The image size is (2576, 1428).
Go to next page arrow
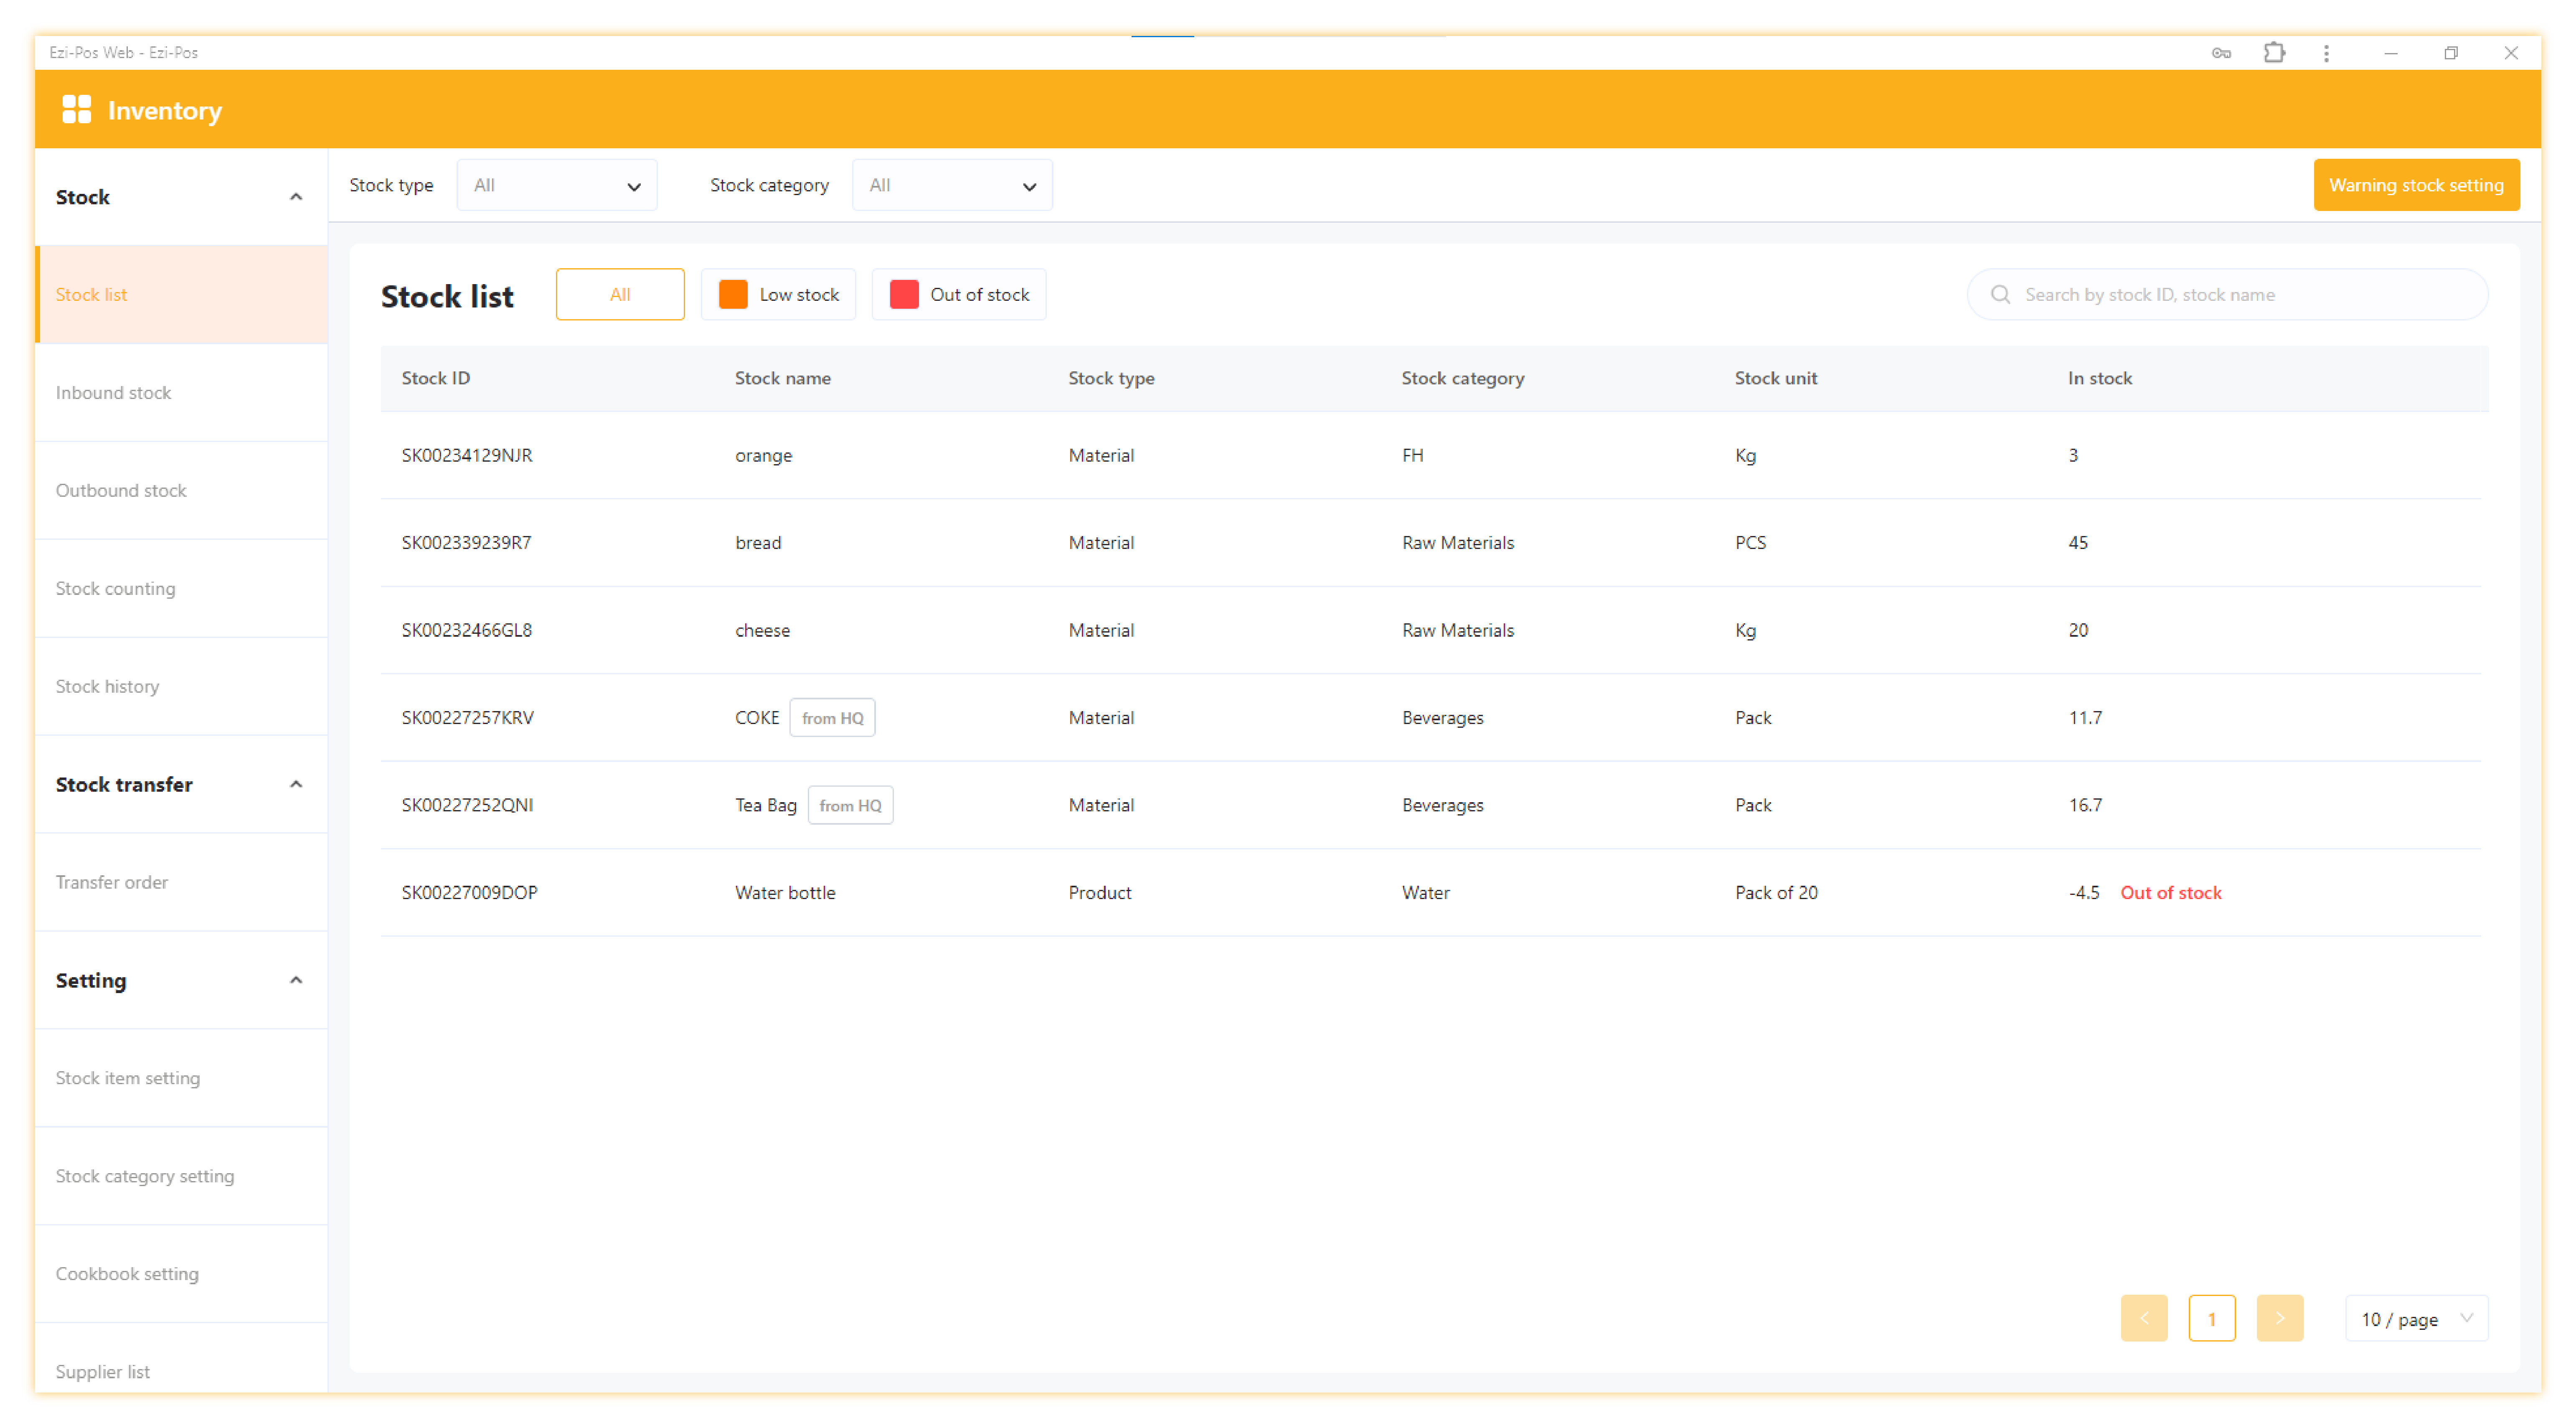click(2279, 1318)
